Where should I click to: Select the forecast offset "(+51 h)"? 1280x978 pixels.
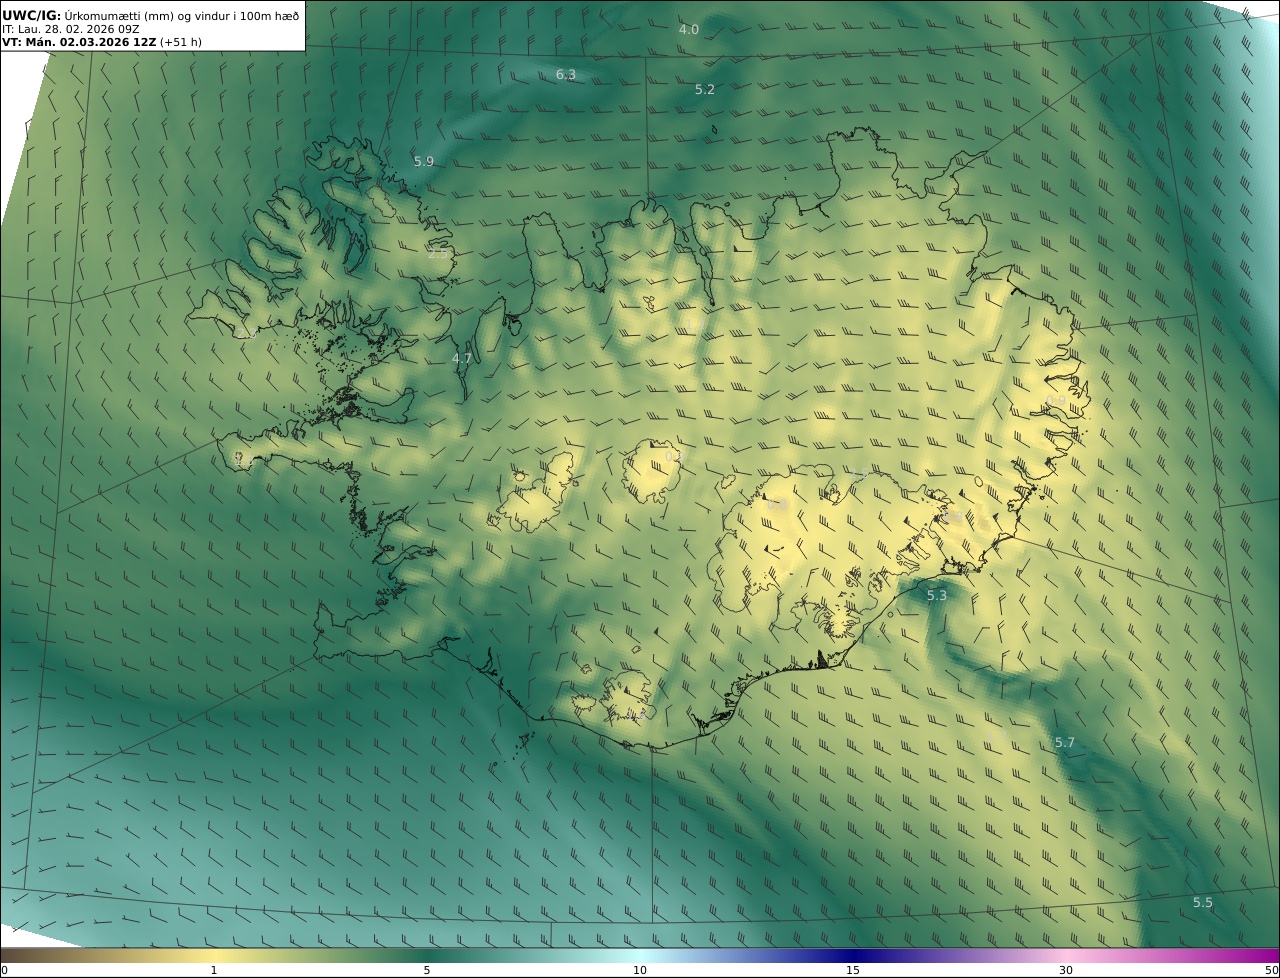pyautogui.click(x=181, y=42)
